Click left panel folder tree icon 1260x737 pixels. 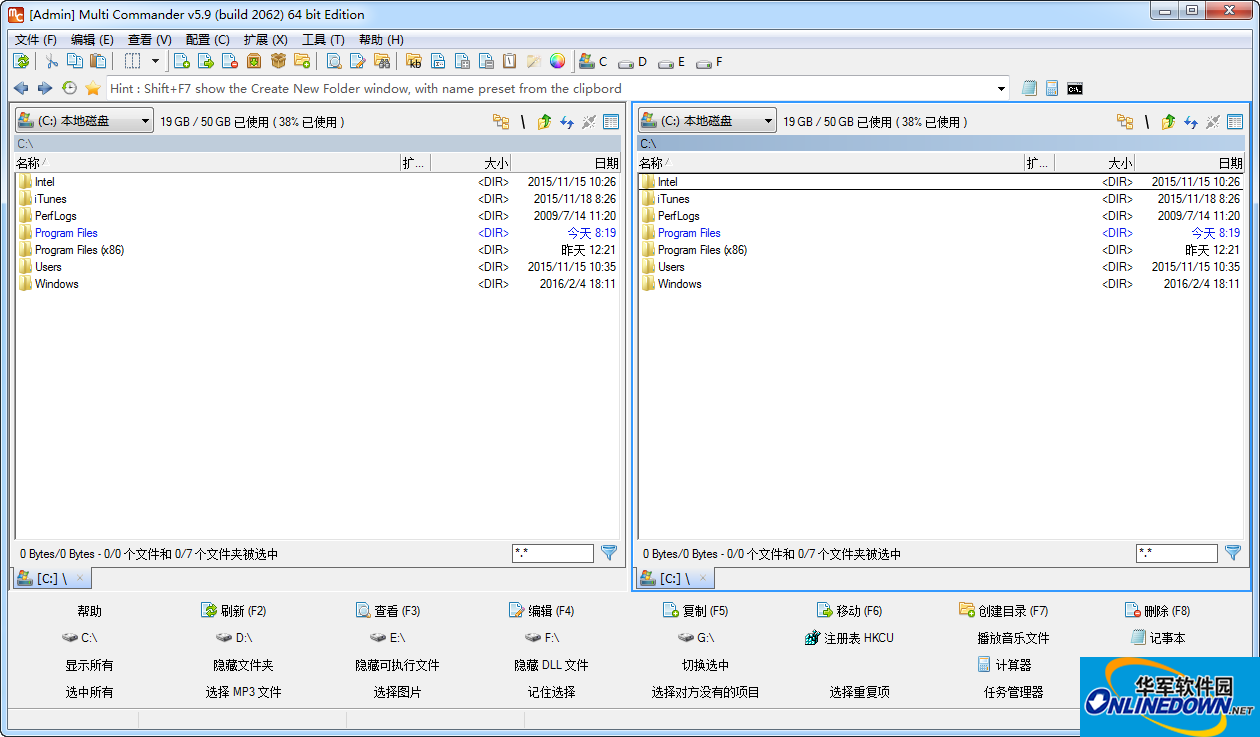coord(501,122)
